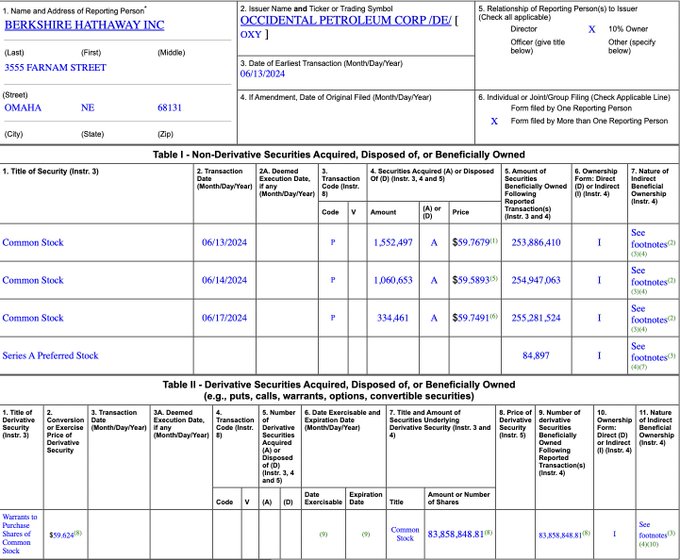680x560 pixels.
Task: Click the 06/13/2024 transaction date in Table I
Action: click(224, 242)
